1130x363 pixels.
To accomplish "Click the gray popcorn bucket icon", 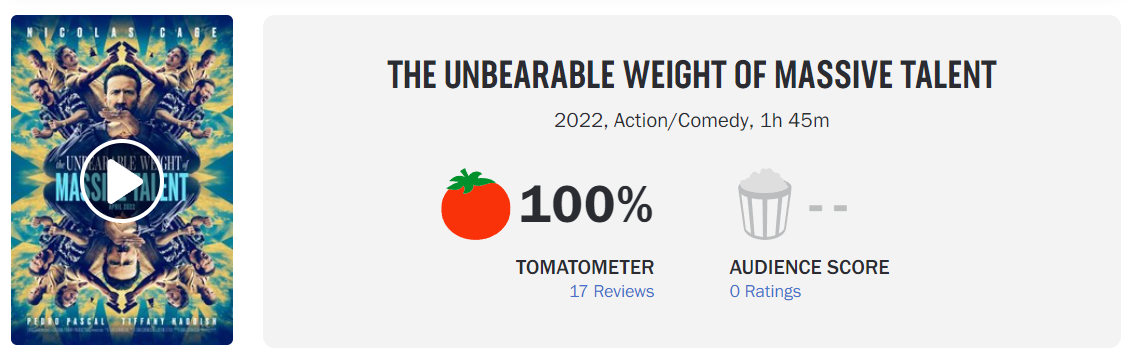I will pyautogui.click(x=764, y=204).
